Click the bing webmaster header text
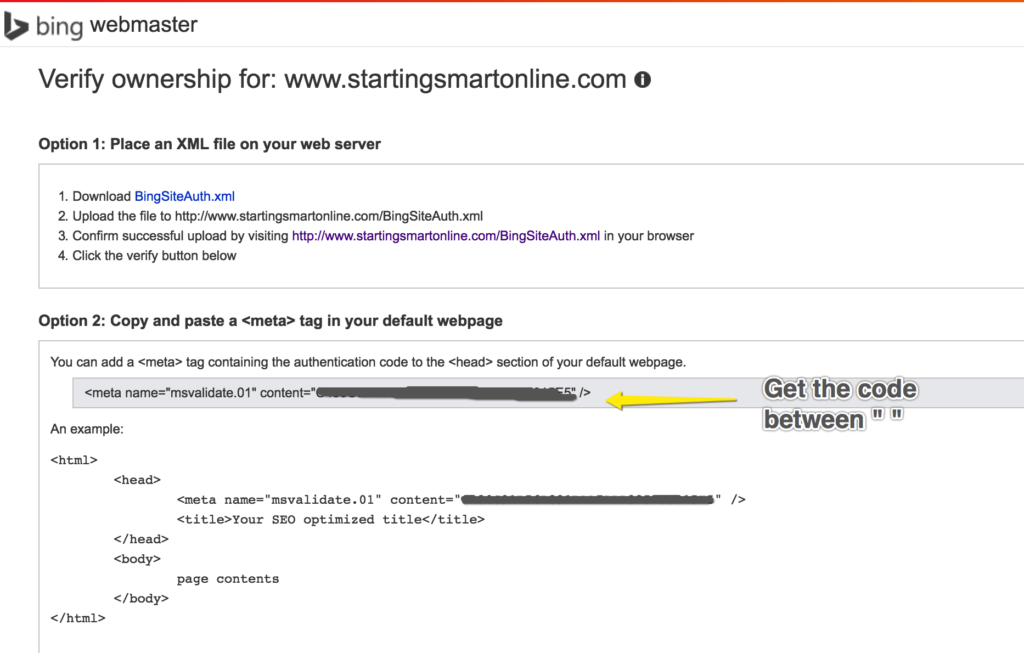The height and width of the screenshot is (653, 1024). tap(116, 25)
